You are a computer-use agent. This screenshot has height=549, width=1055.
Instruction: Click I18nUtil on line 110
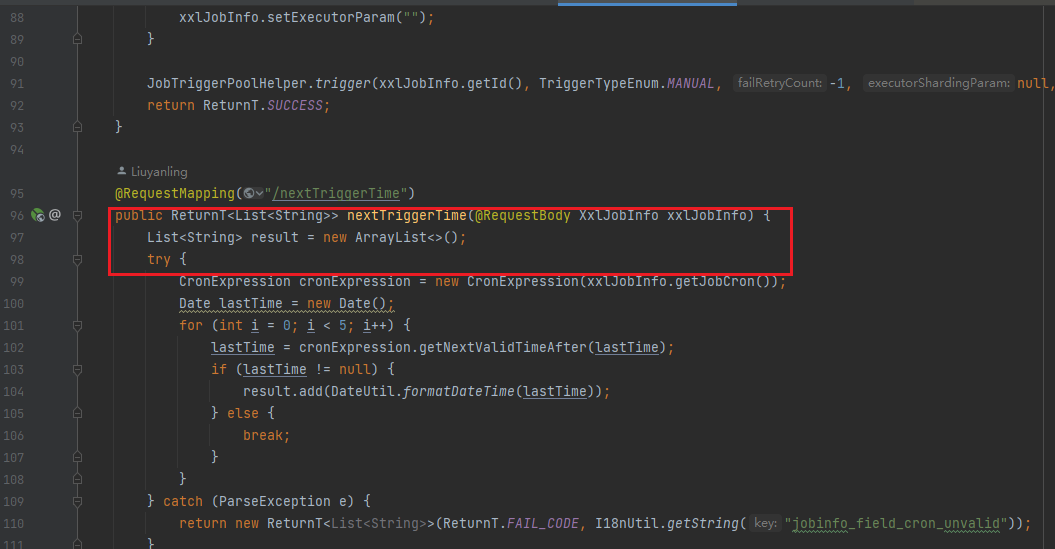[x=626, y=523]
